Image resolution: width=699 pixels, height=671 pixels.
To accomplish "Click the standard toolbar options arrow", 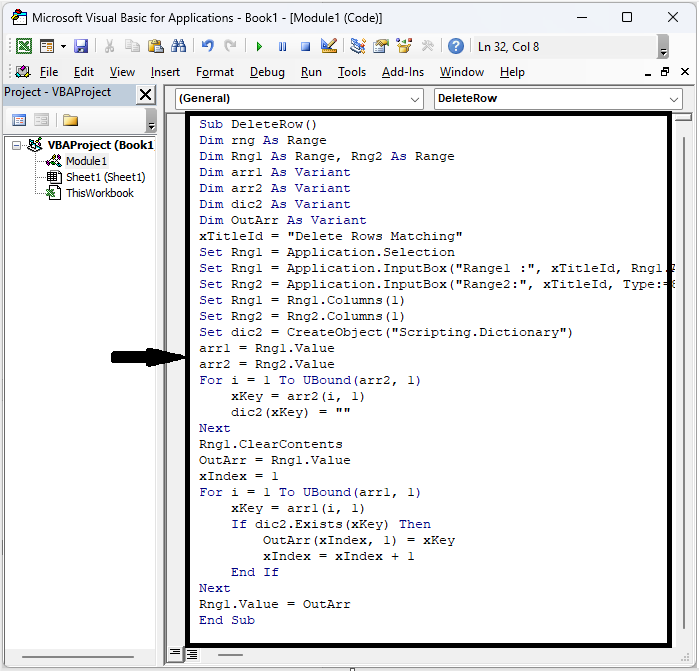I will click(x=663, y=46).
